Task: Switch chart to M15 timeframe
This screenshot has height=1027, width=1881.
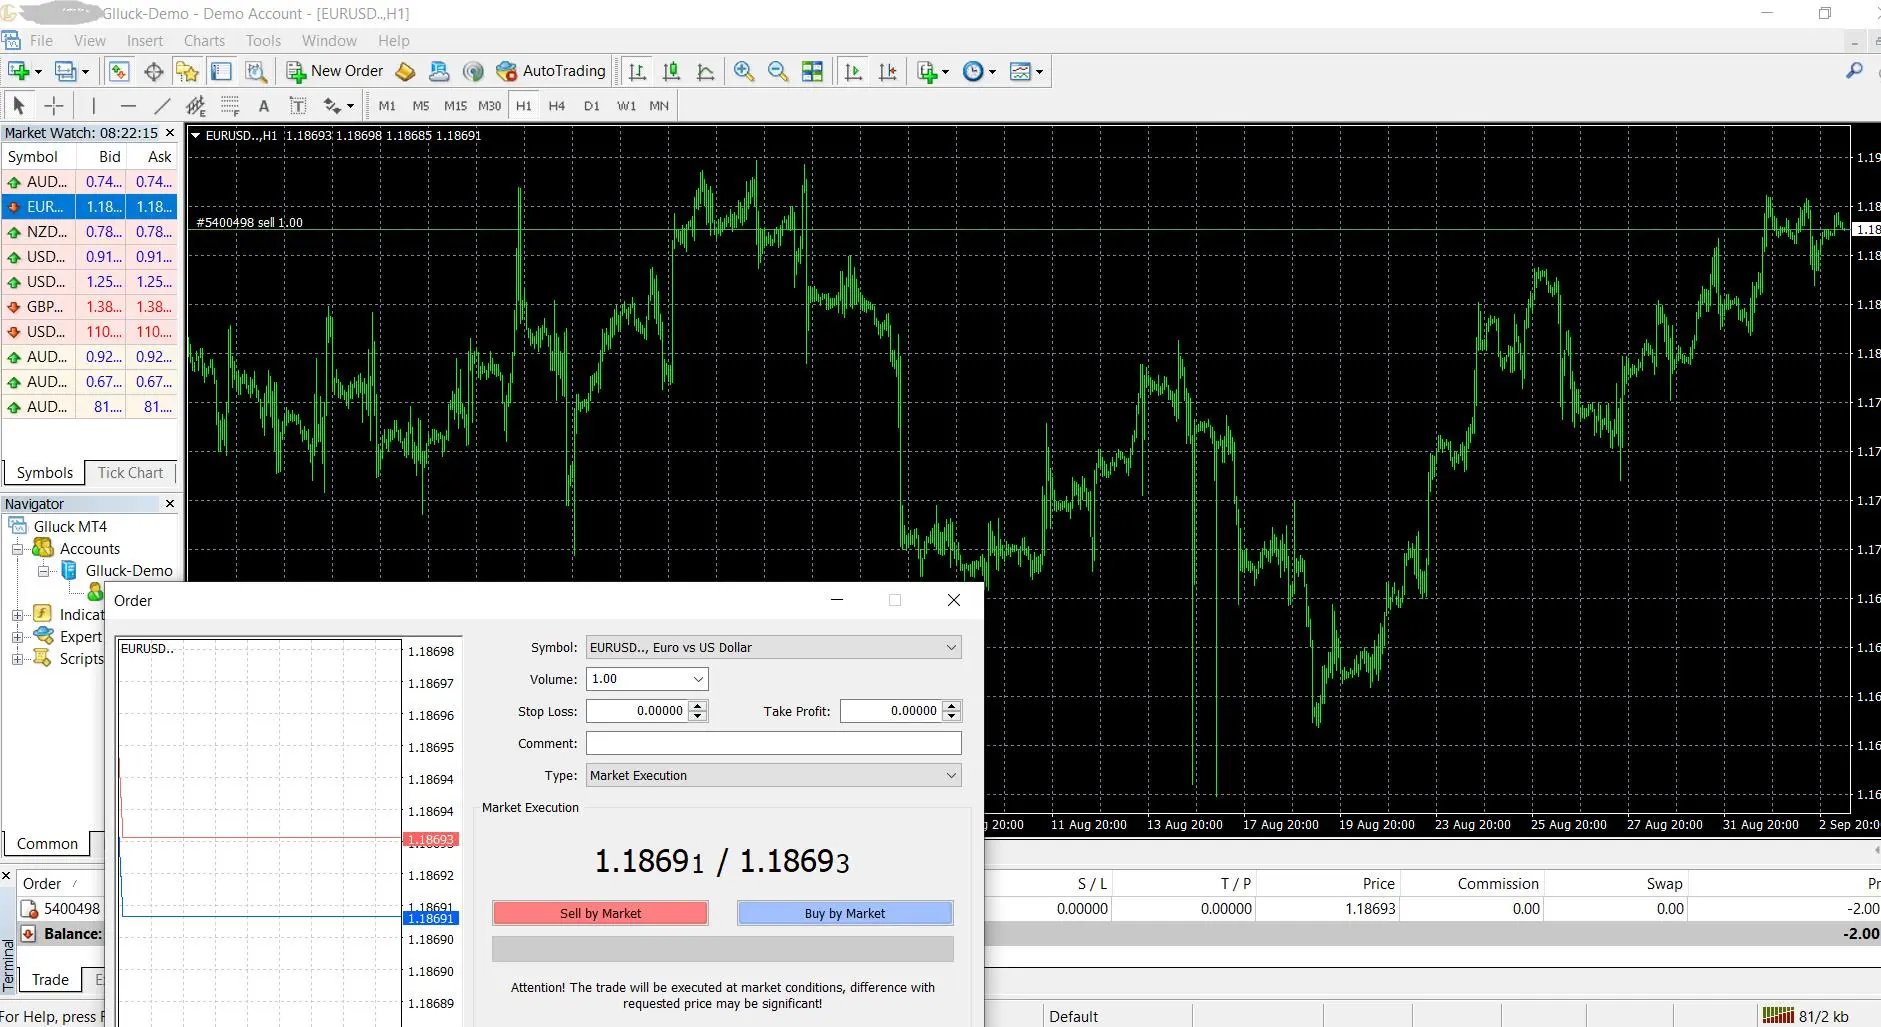Action: click(x=455, y=105)
